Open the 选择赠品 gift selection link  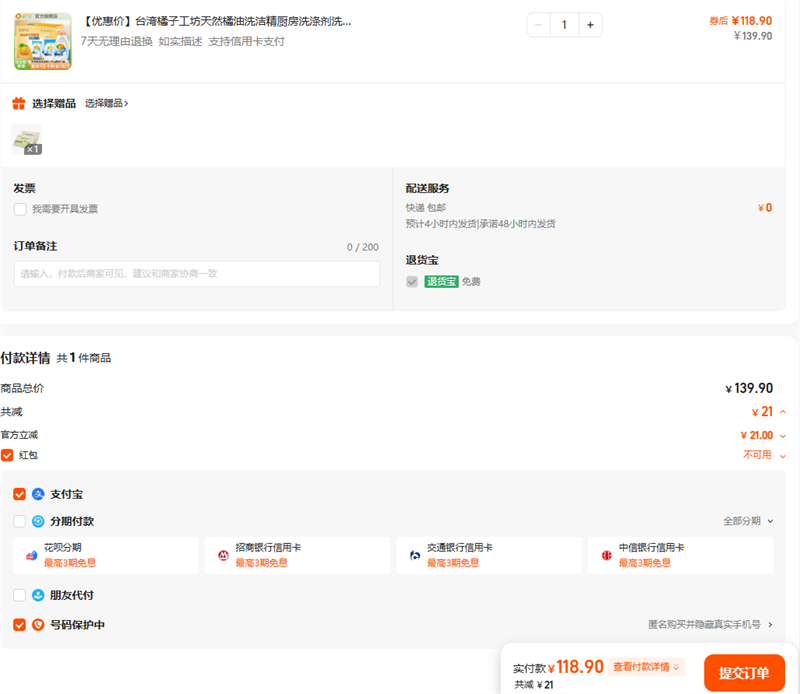coord(106,103)
